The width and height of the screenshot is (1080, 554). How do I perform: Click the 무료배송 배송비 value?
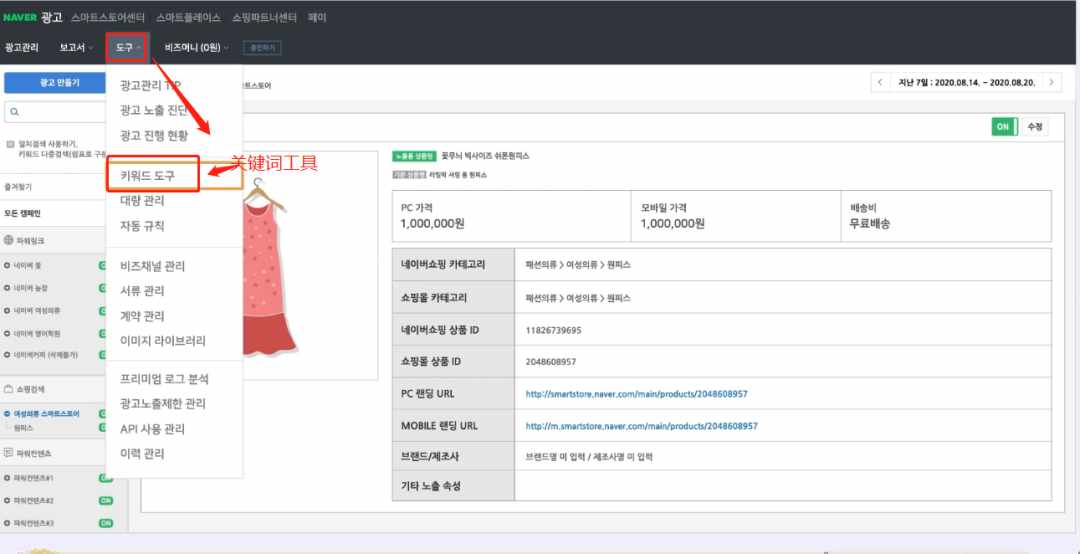coord(870,224)
